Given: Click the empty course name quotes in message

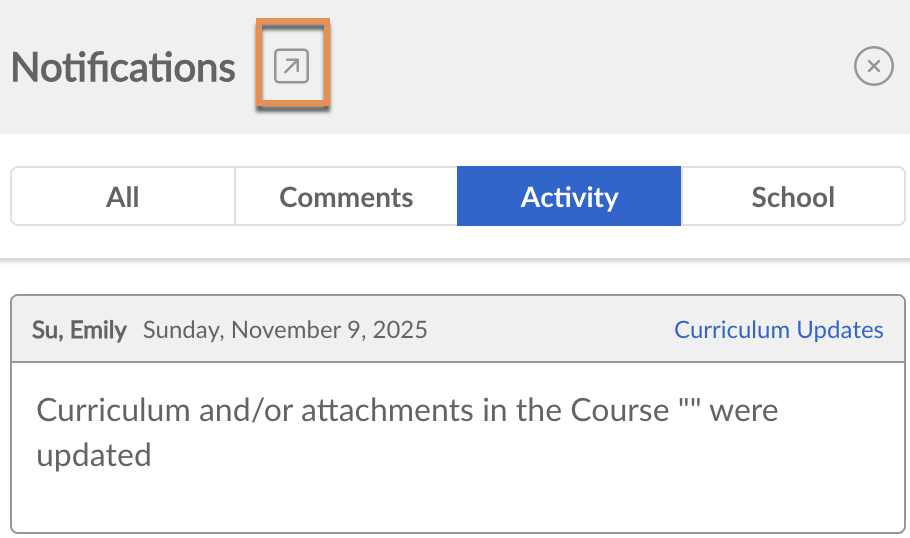Looking at the screenshot, I should (x=689, y=410).
